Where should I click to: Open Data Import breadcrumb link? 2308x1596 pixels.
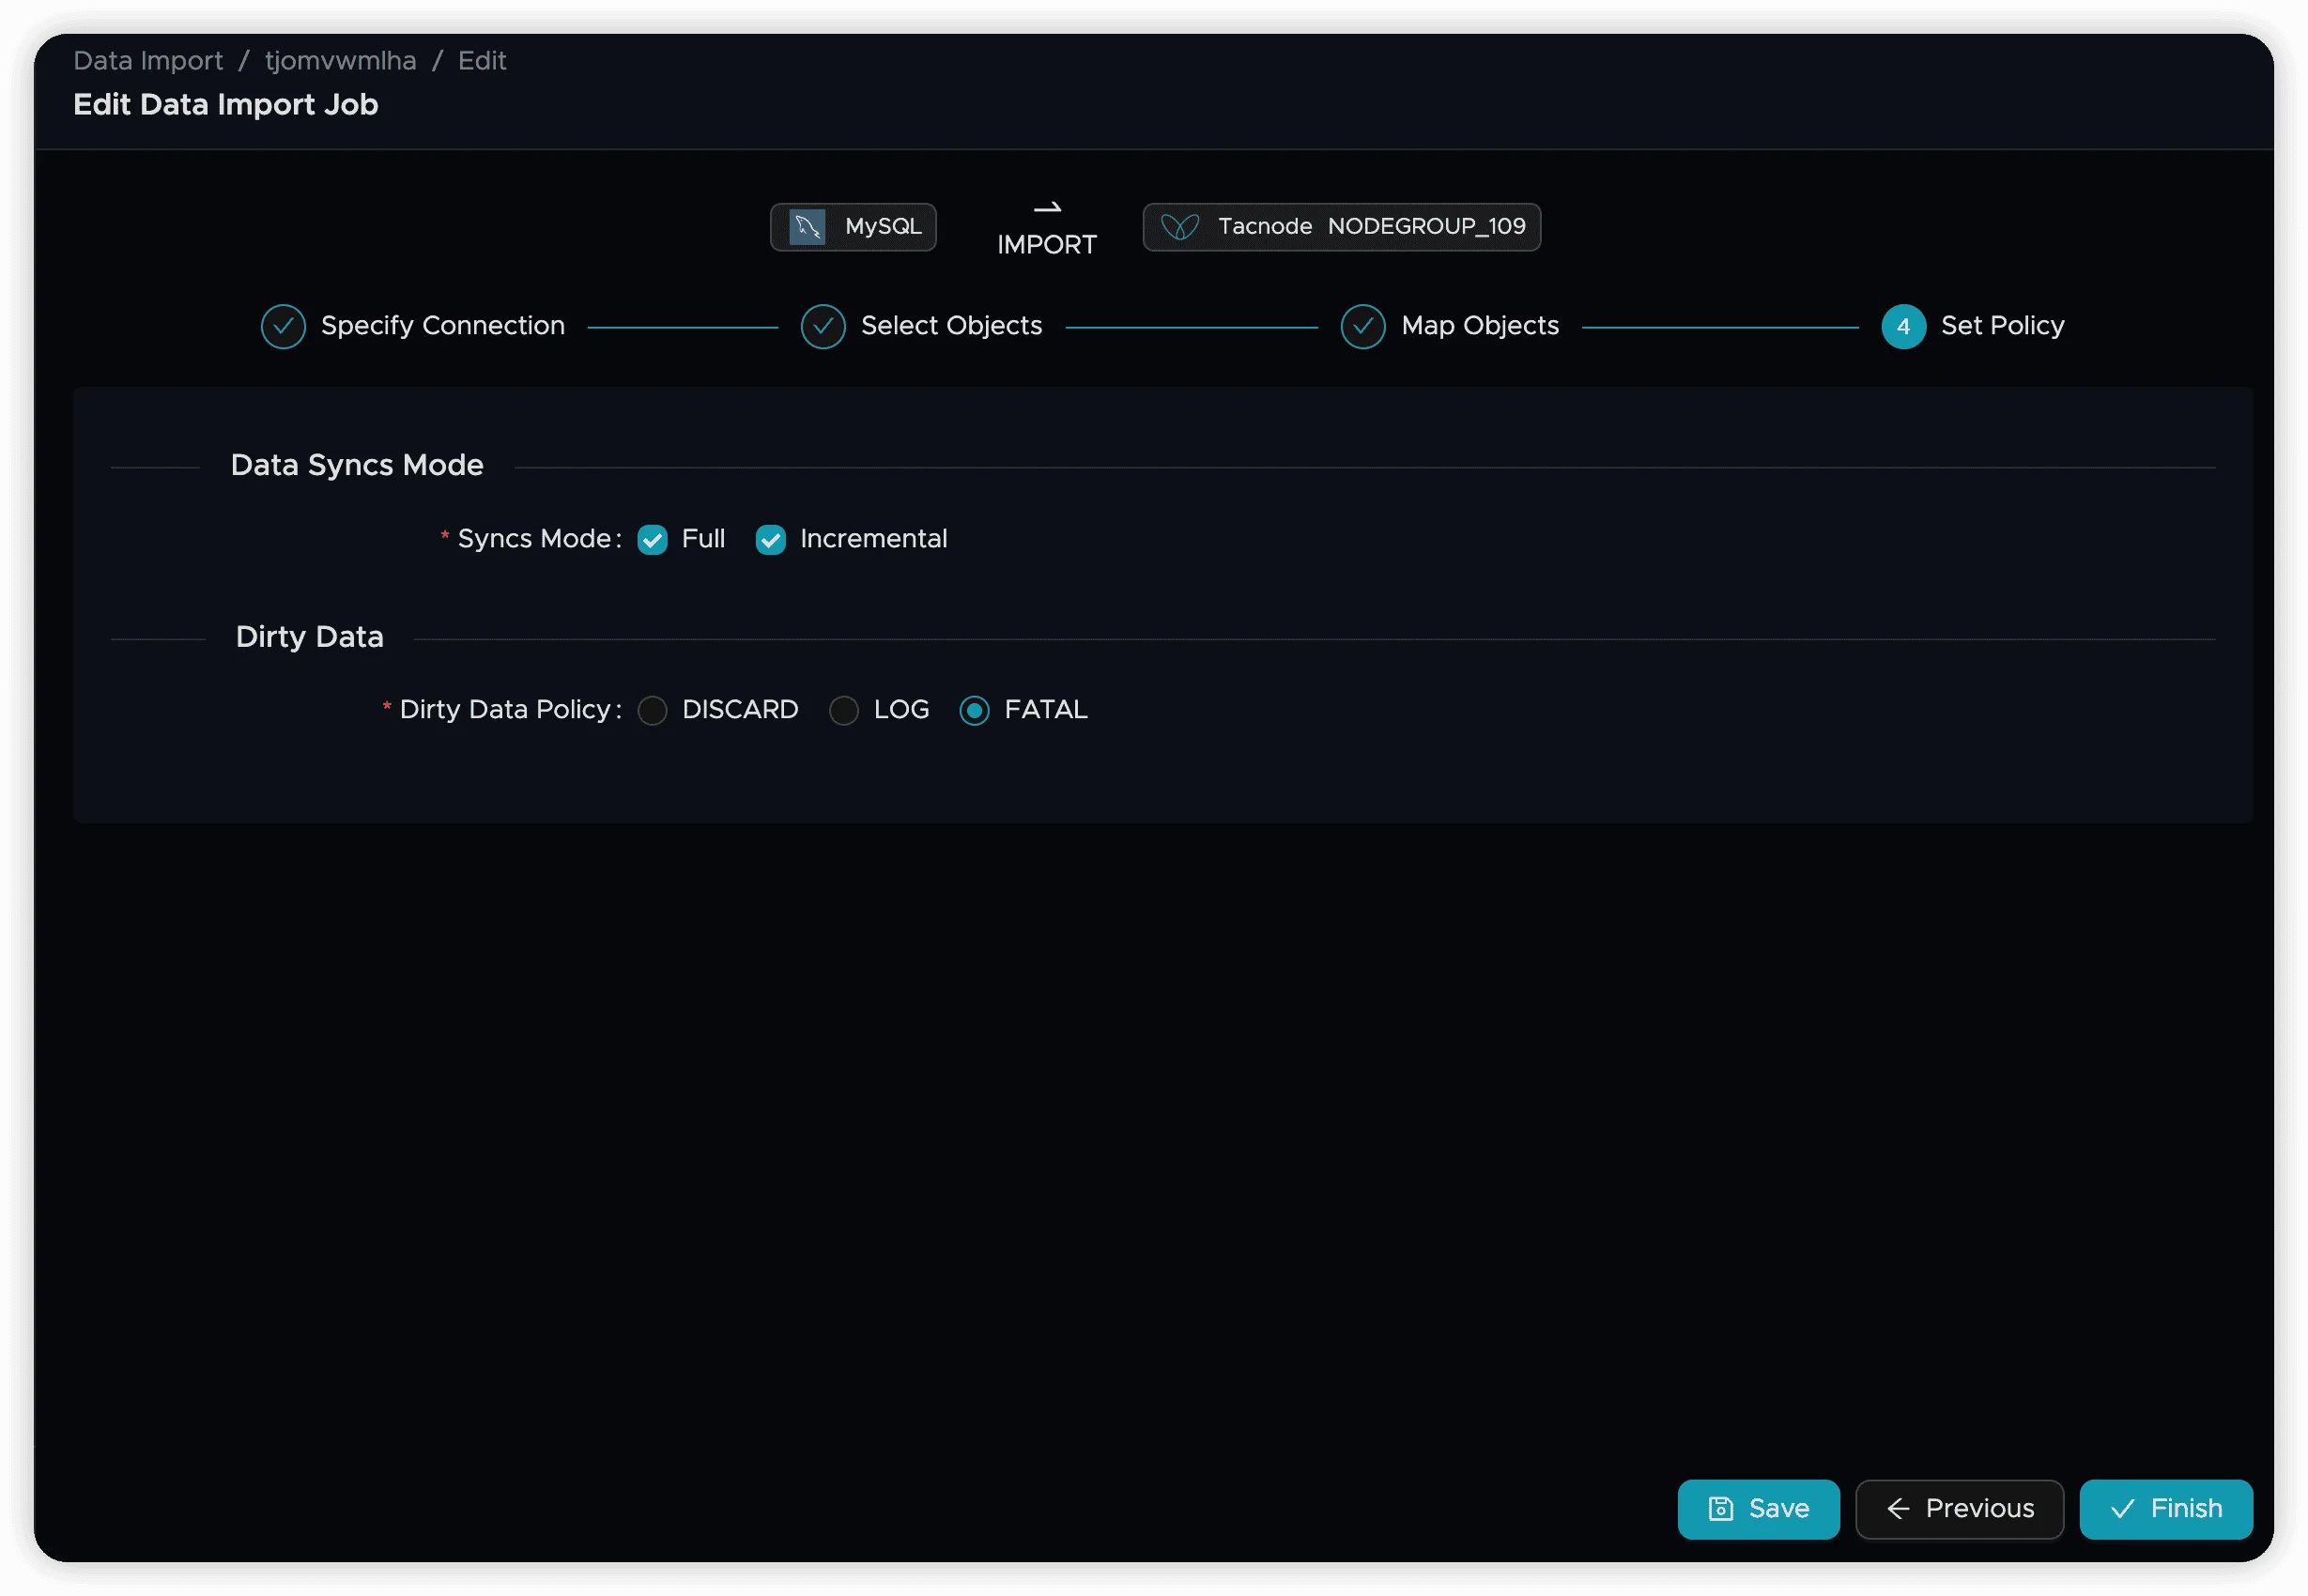pyautogui.click(x=148, y=61)
